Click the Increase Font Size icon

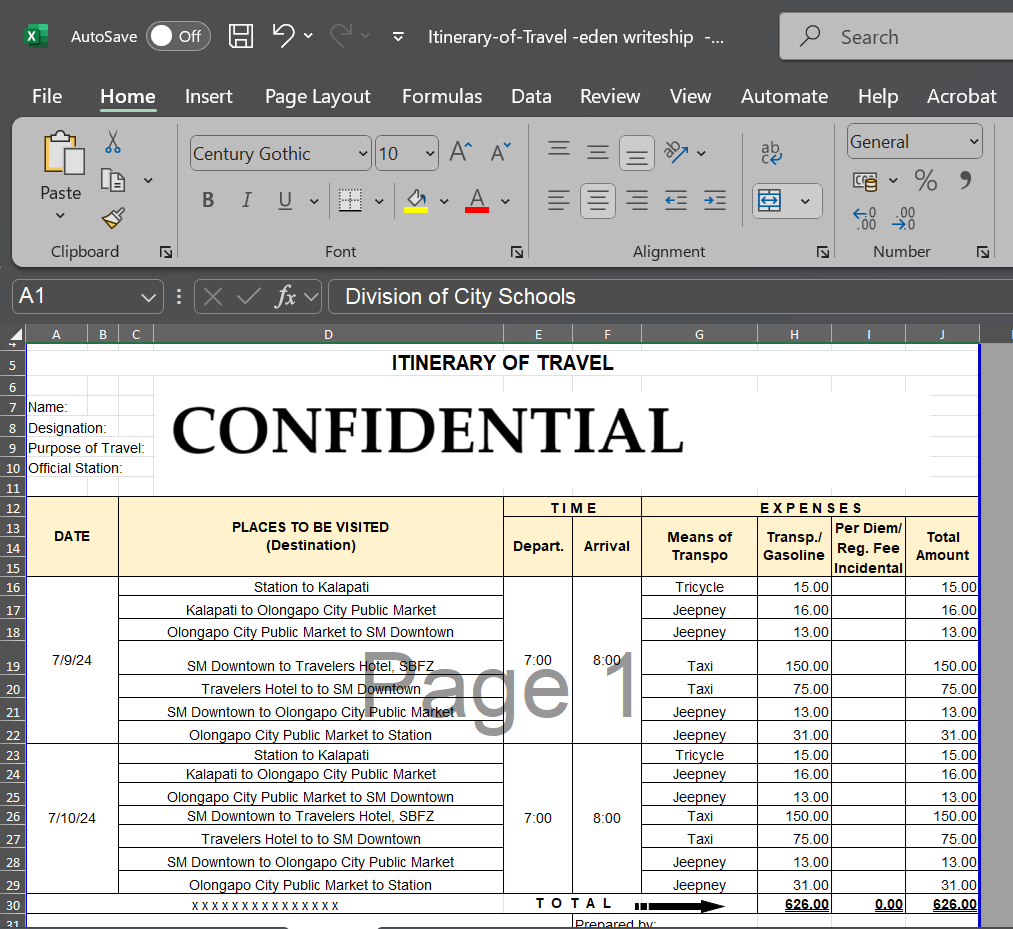click(x=460, y=152)
